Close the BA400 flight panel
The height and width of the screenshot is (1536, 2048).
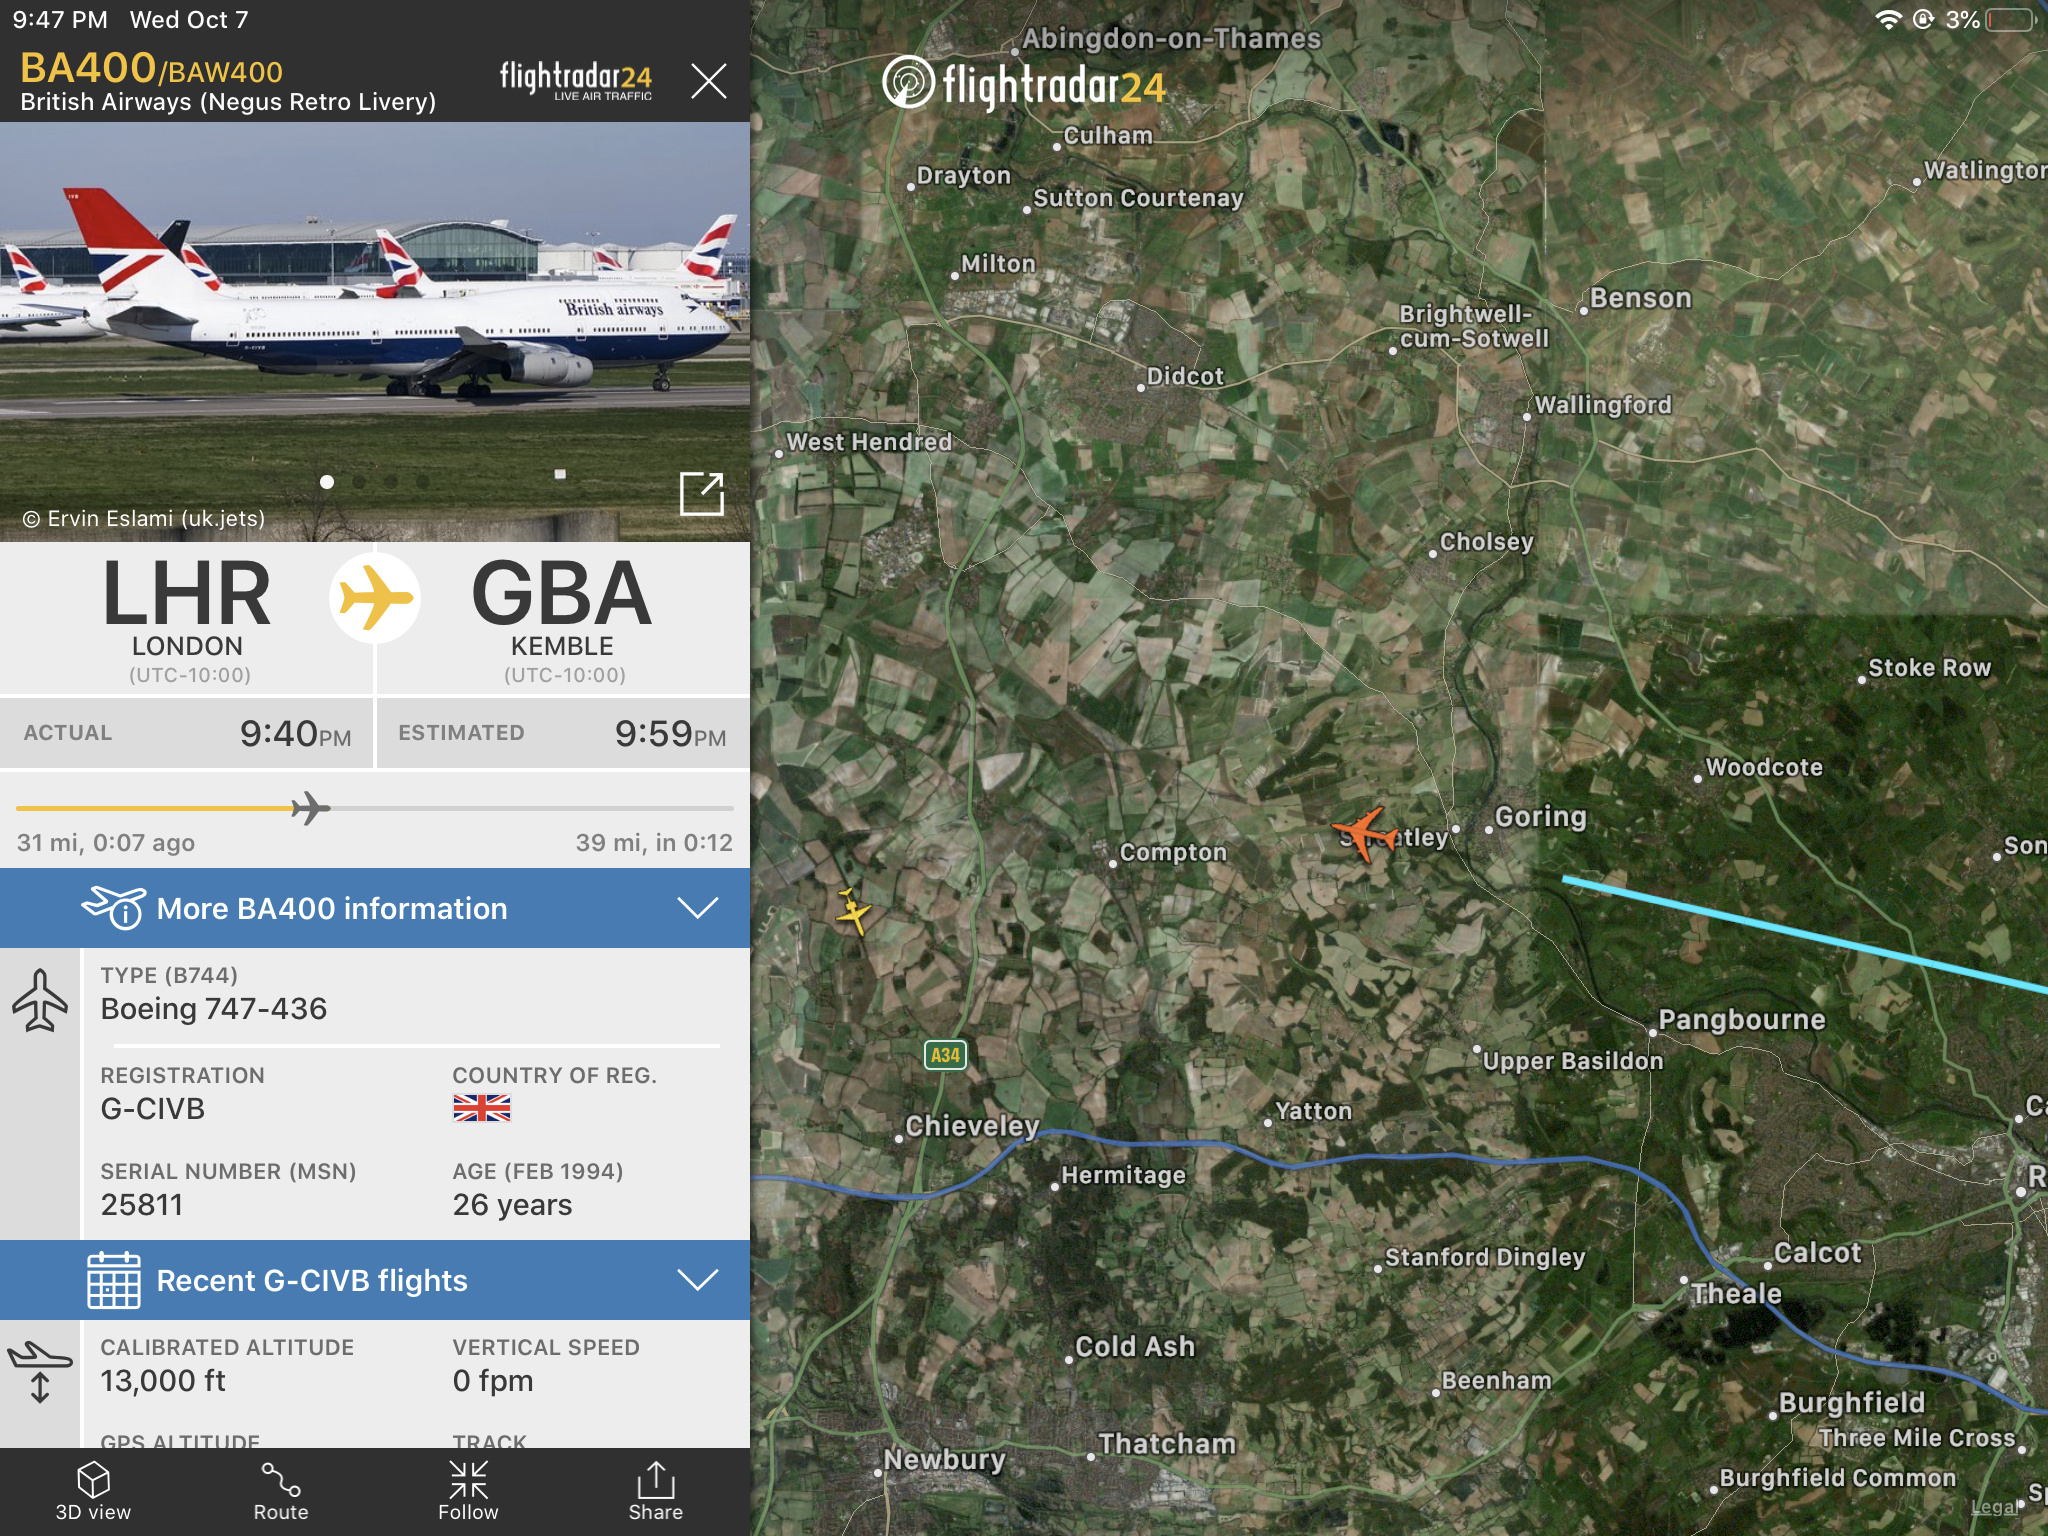(709, 80)
